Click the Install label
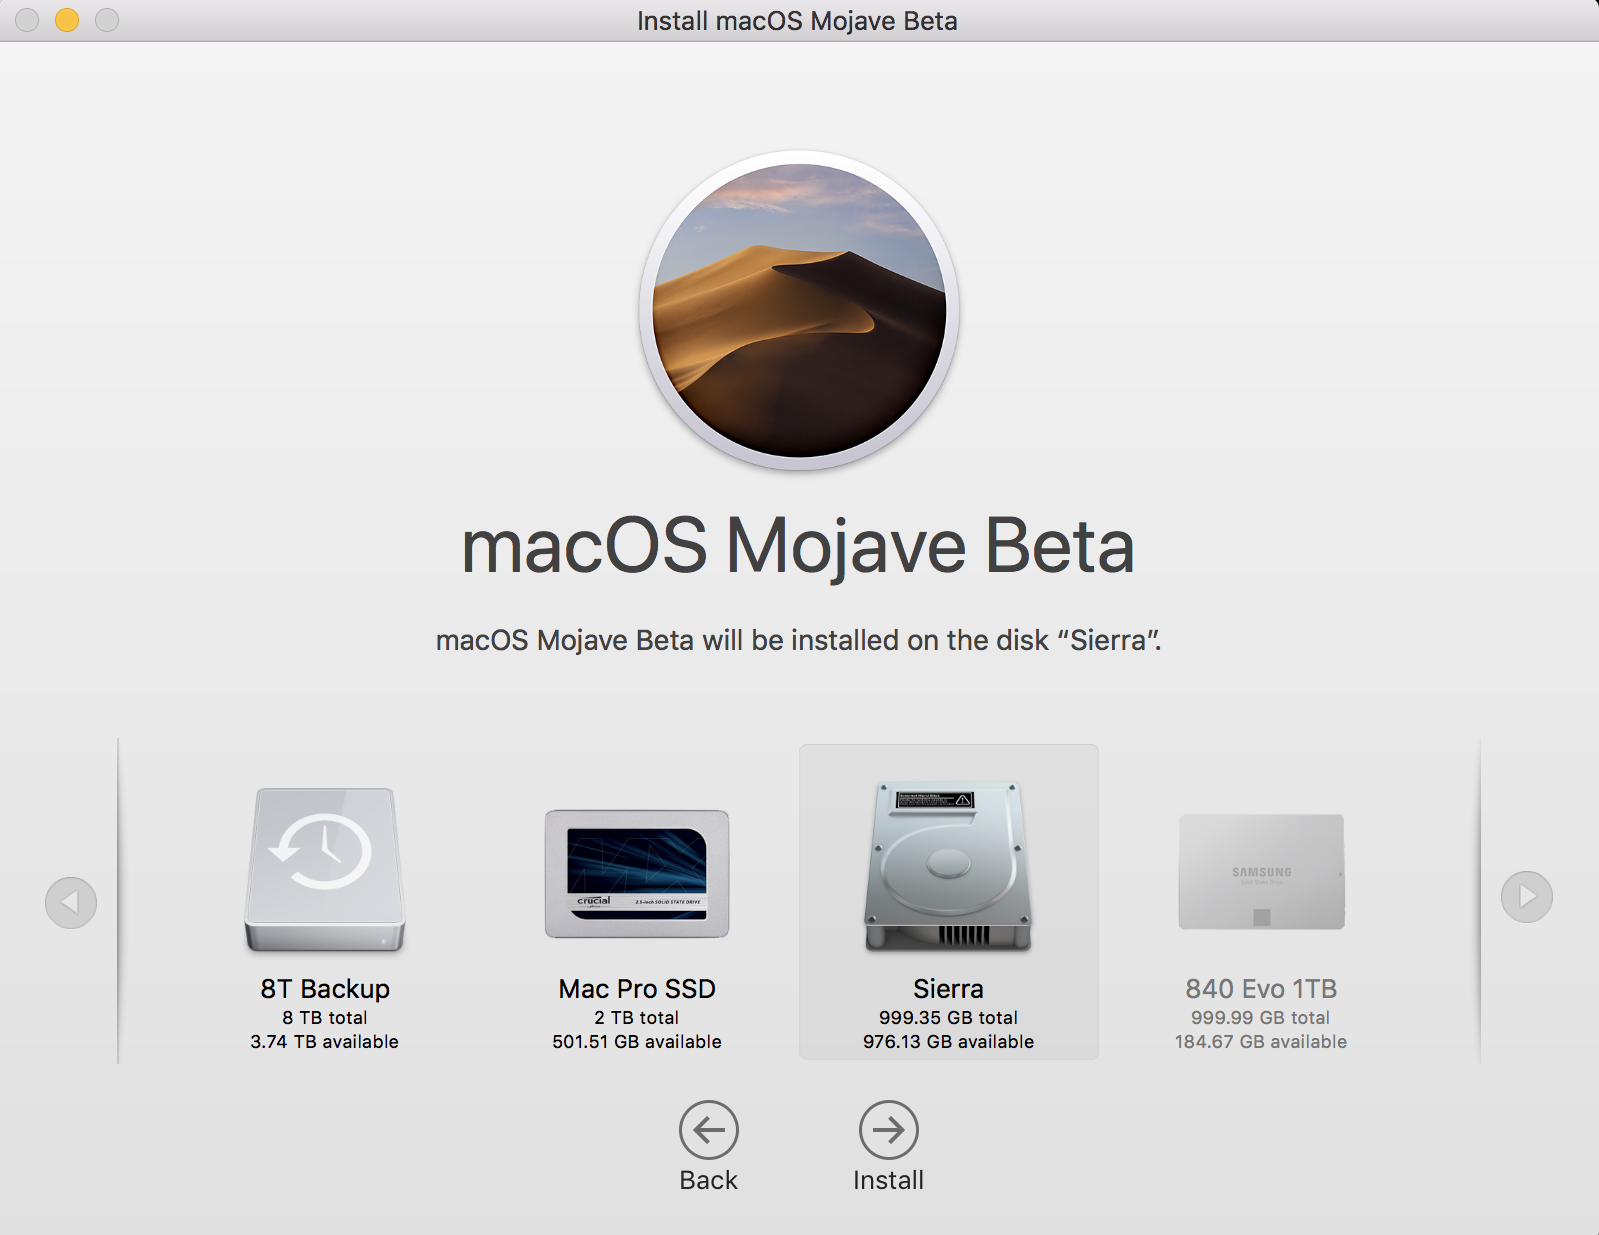 click(889, 1180)
